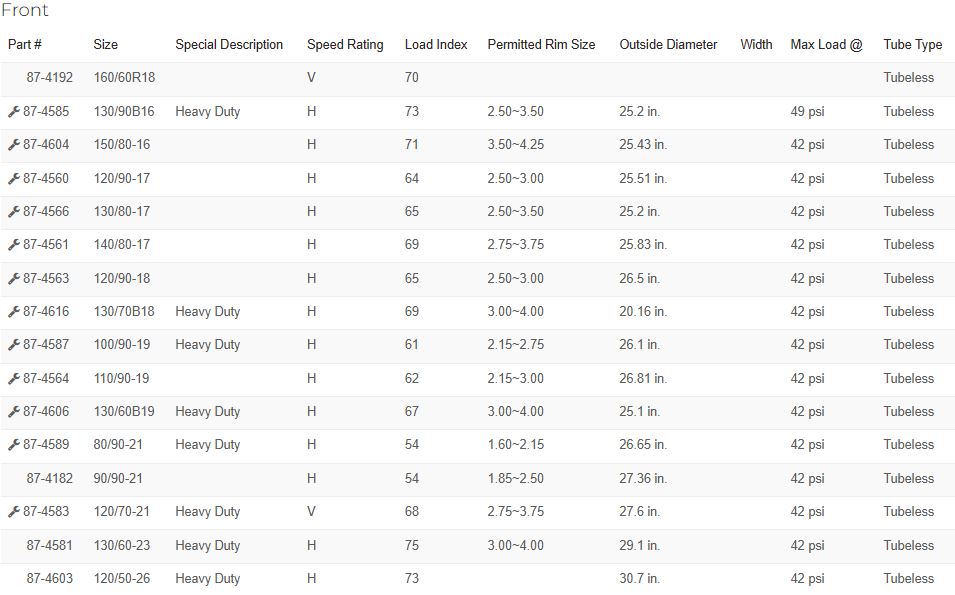The image size is (955, 595).
Task: Click wrench icon next to 87-4561
Action: (13, 244)
